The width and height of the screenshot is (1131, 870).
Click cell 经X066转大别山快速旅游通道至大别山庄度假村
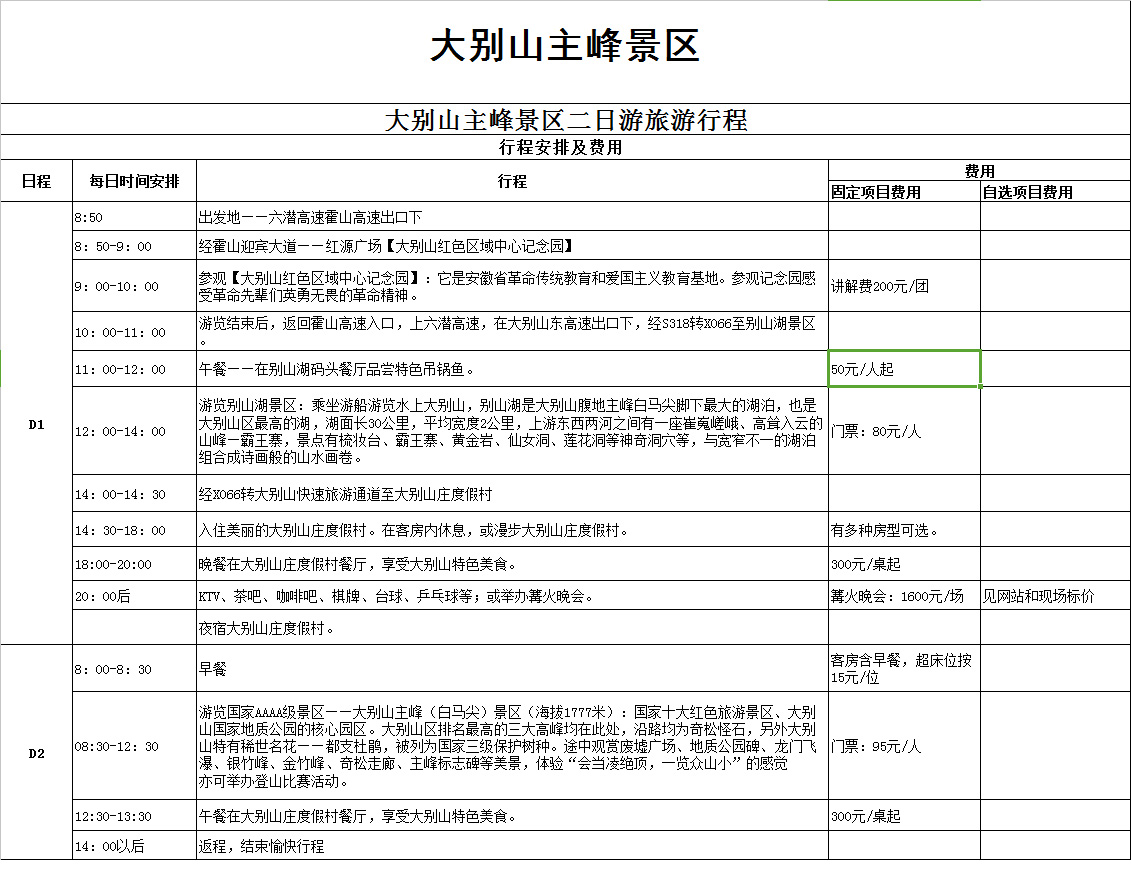pyautogui.click(x=512, y=494)
